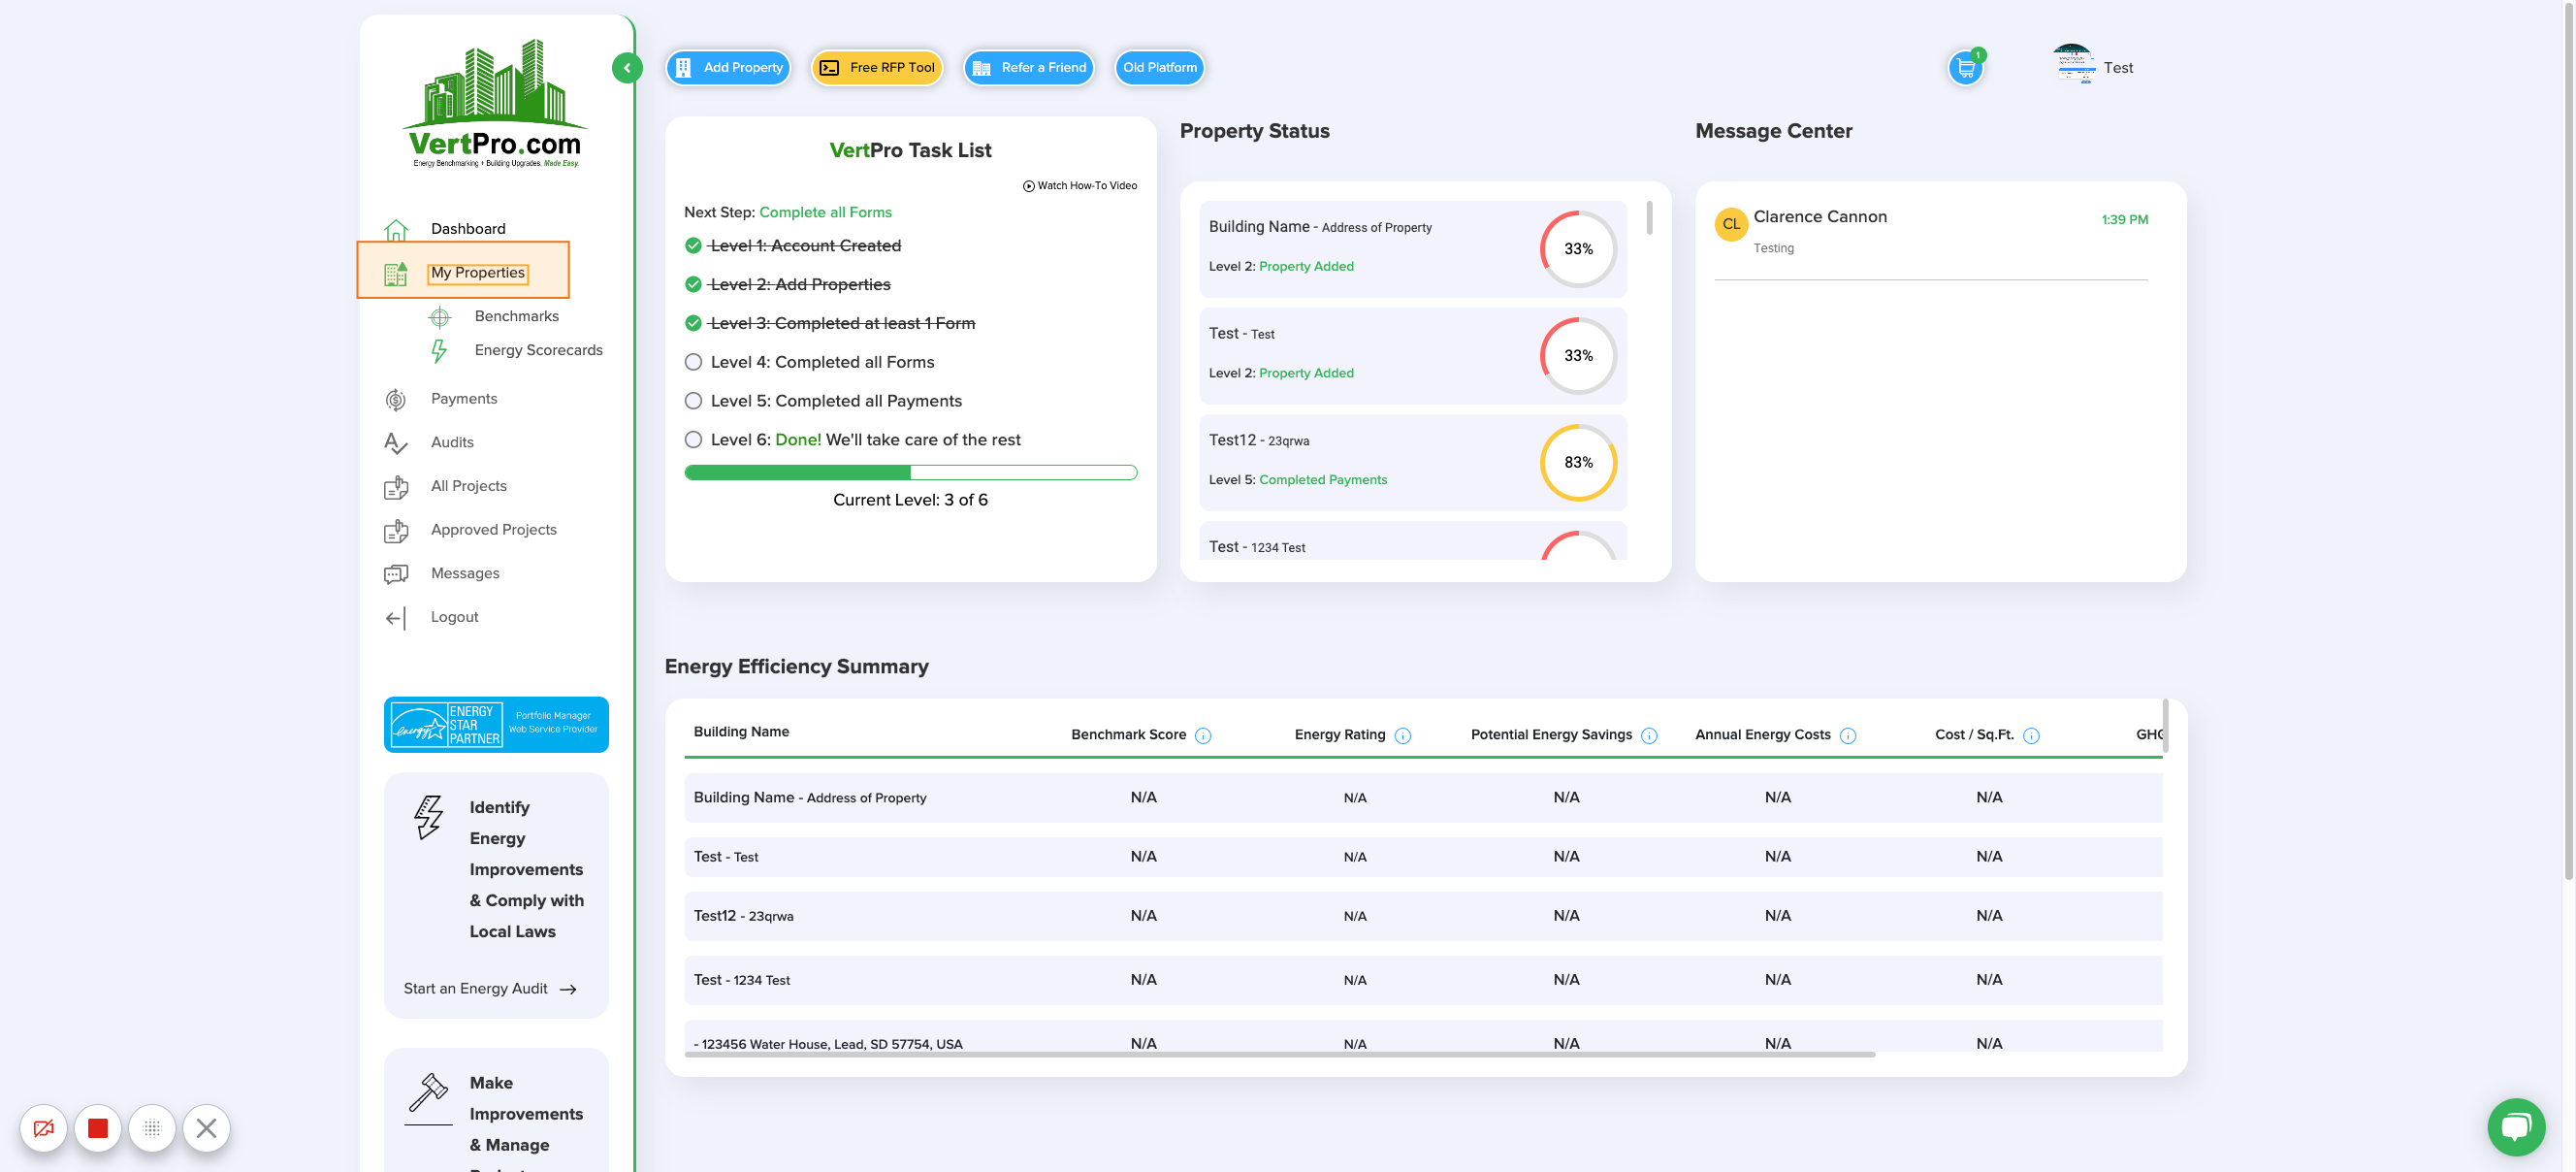The width and height of the screenshot is (2576, 1172).
Task: Open My Properties in the sidebar
Action: click(x=477, y=273)
